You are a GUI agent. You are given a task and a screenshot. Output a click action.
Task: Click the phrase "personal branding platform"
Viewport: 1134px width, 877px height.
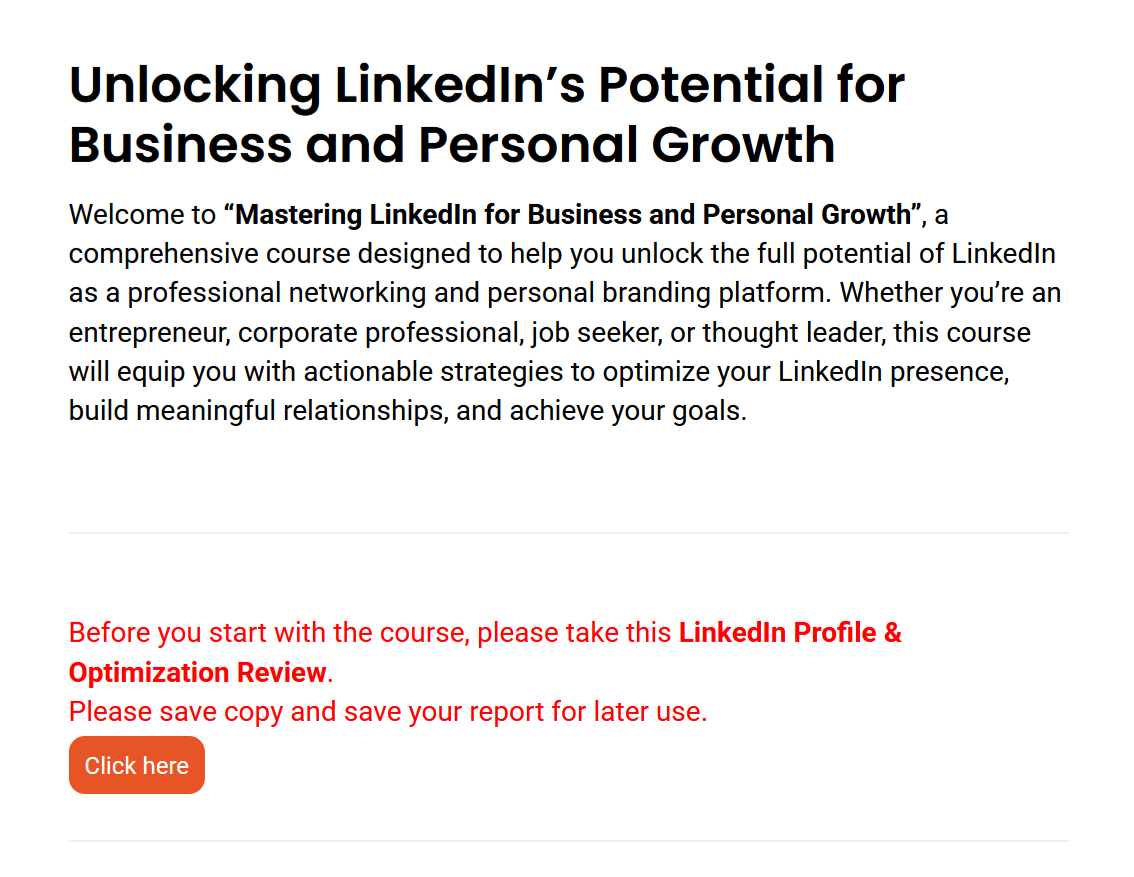pyautogui.click(x=656, y=294)
